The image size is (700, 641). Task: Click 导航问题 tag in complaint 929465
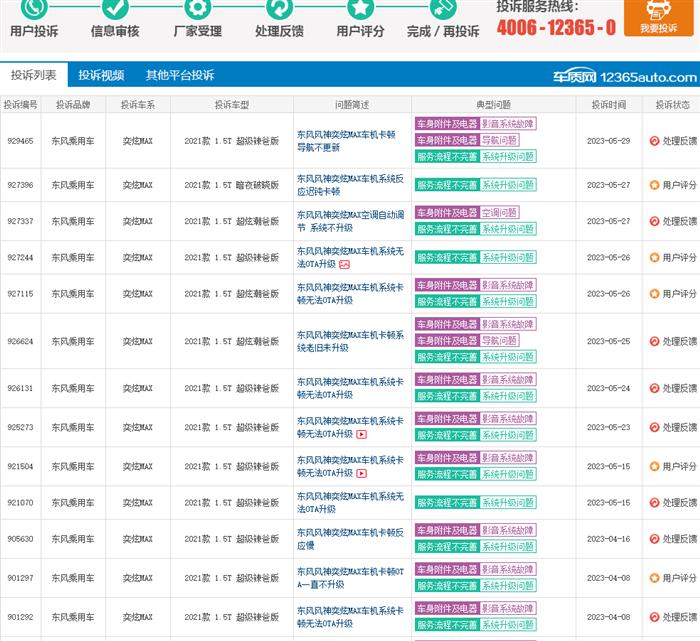coord(500,140)
